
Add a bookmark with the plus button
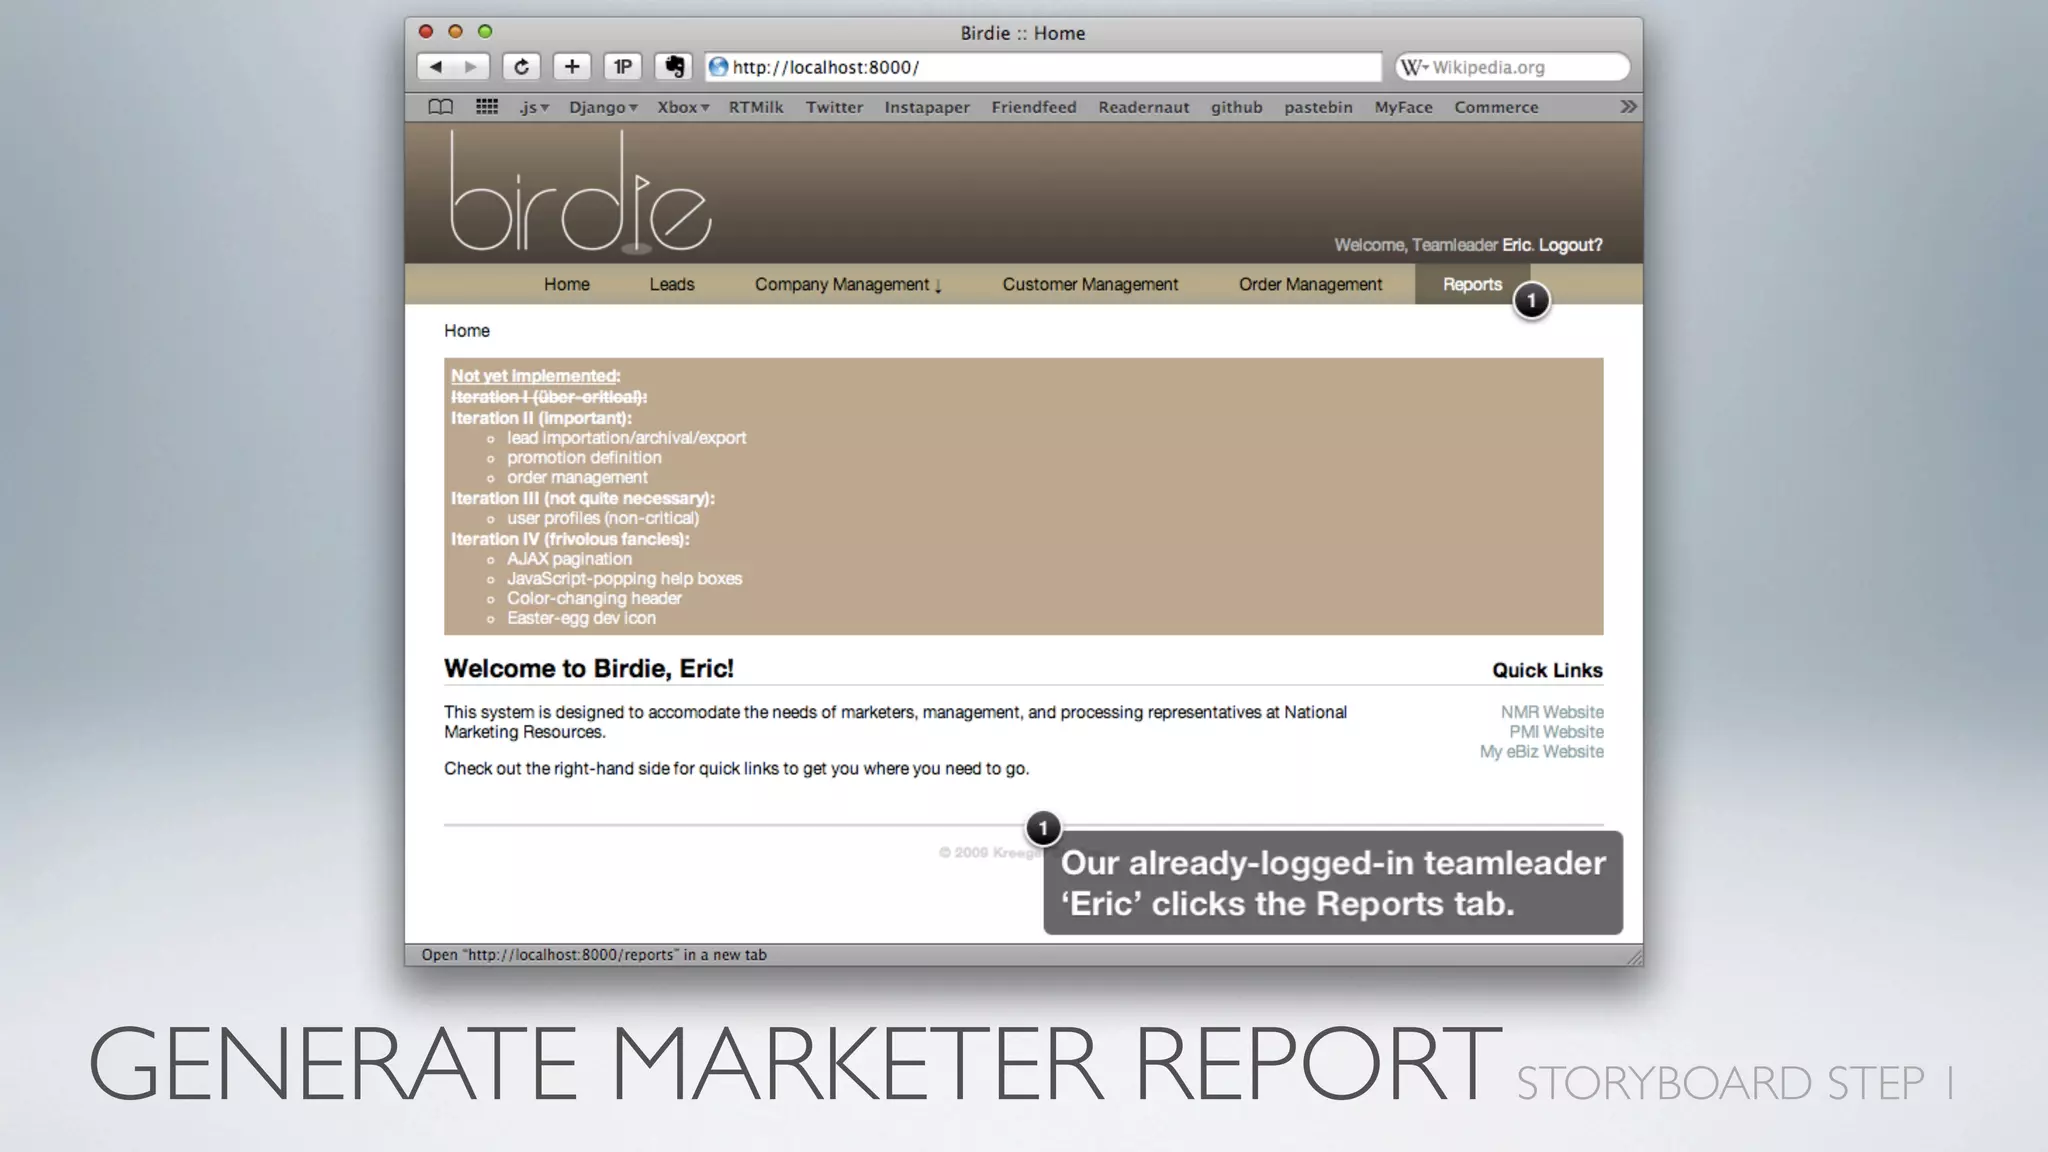572,67
